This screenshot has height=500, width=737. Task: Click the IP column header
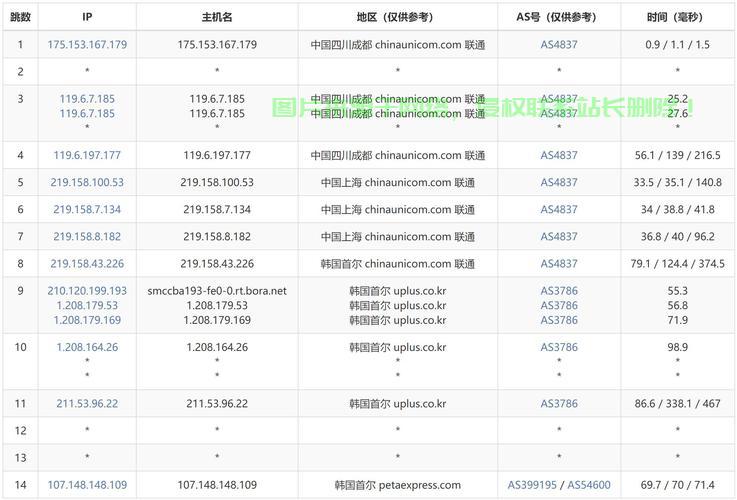click(x=87, y=17)
